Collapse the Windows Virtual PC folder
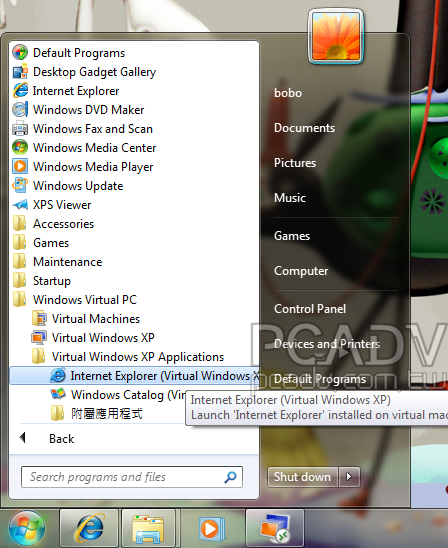This screenshot has height=548, width=448. coord(75,300)
